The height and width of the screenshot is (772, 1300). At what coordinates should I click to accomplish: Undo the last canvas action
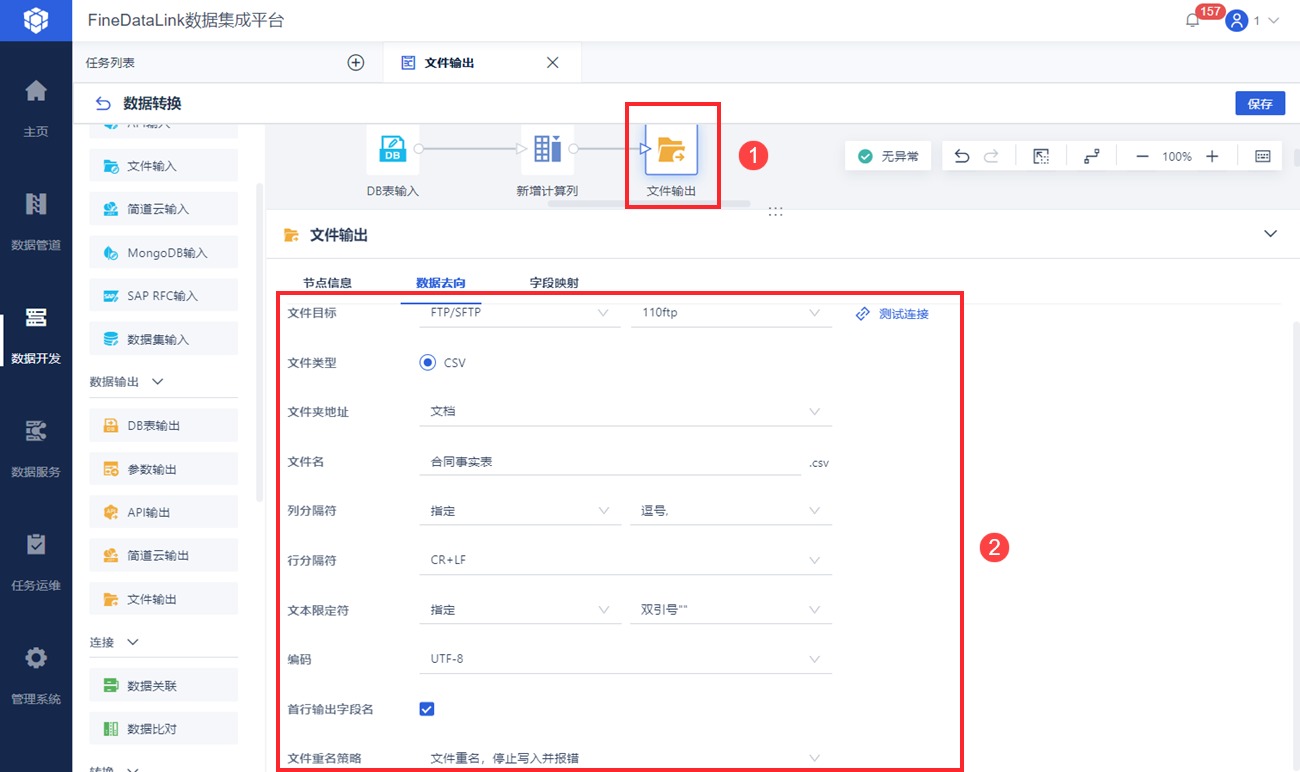(x=962, y=156)
